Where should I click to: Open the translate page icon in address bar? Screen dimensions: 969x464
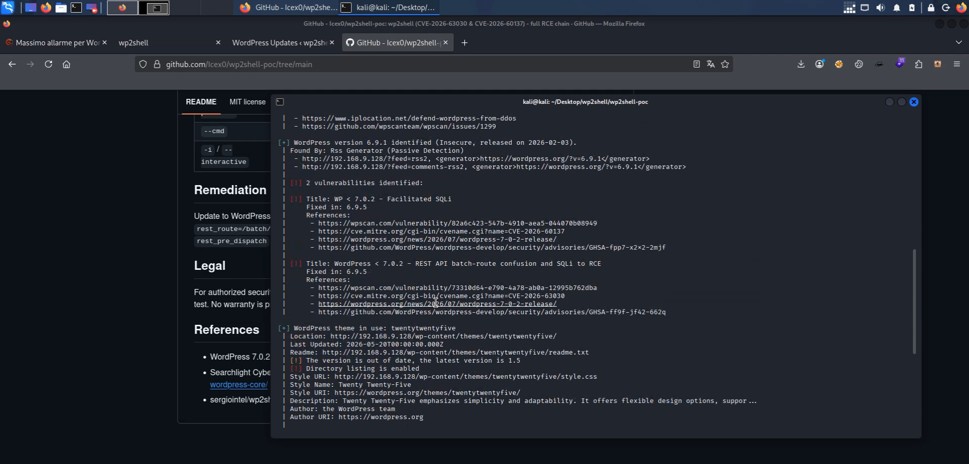pos(711,64)
